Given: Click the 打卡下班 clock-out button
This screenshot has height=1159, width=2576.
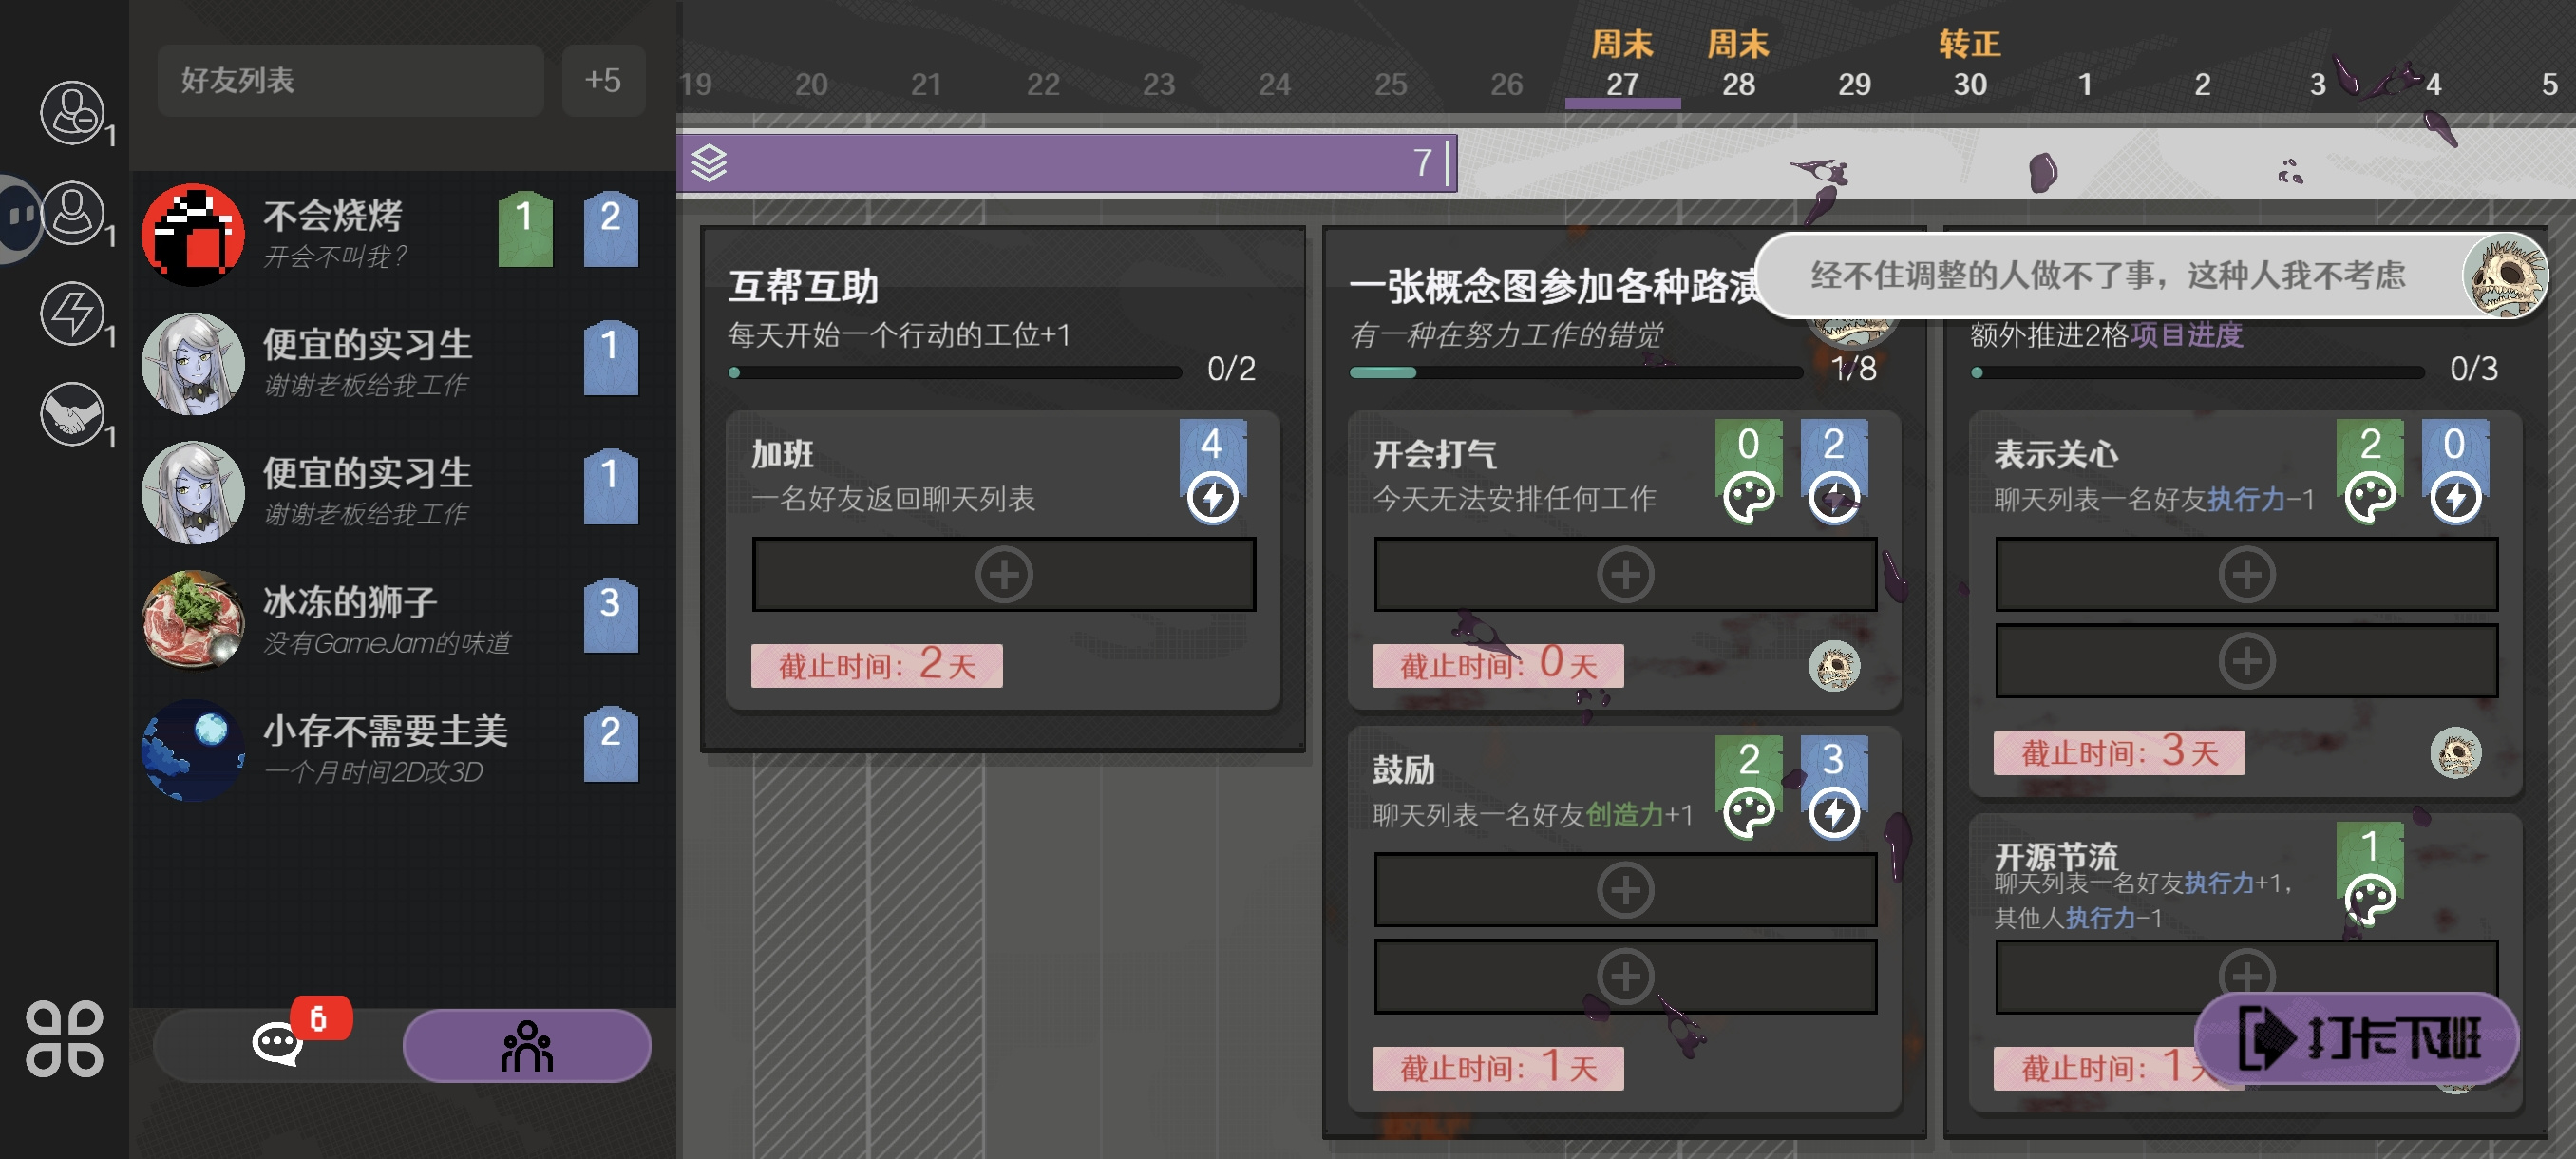Looking at the screenshot, I should pos(2357,1038).
